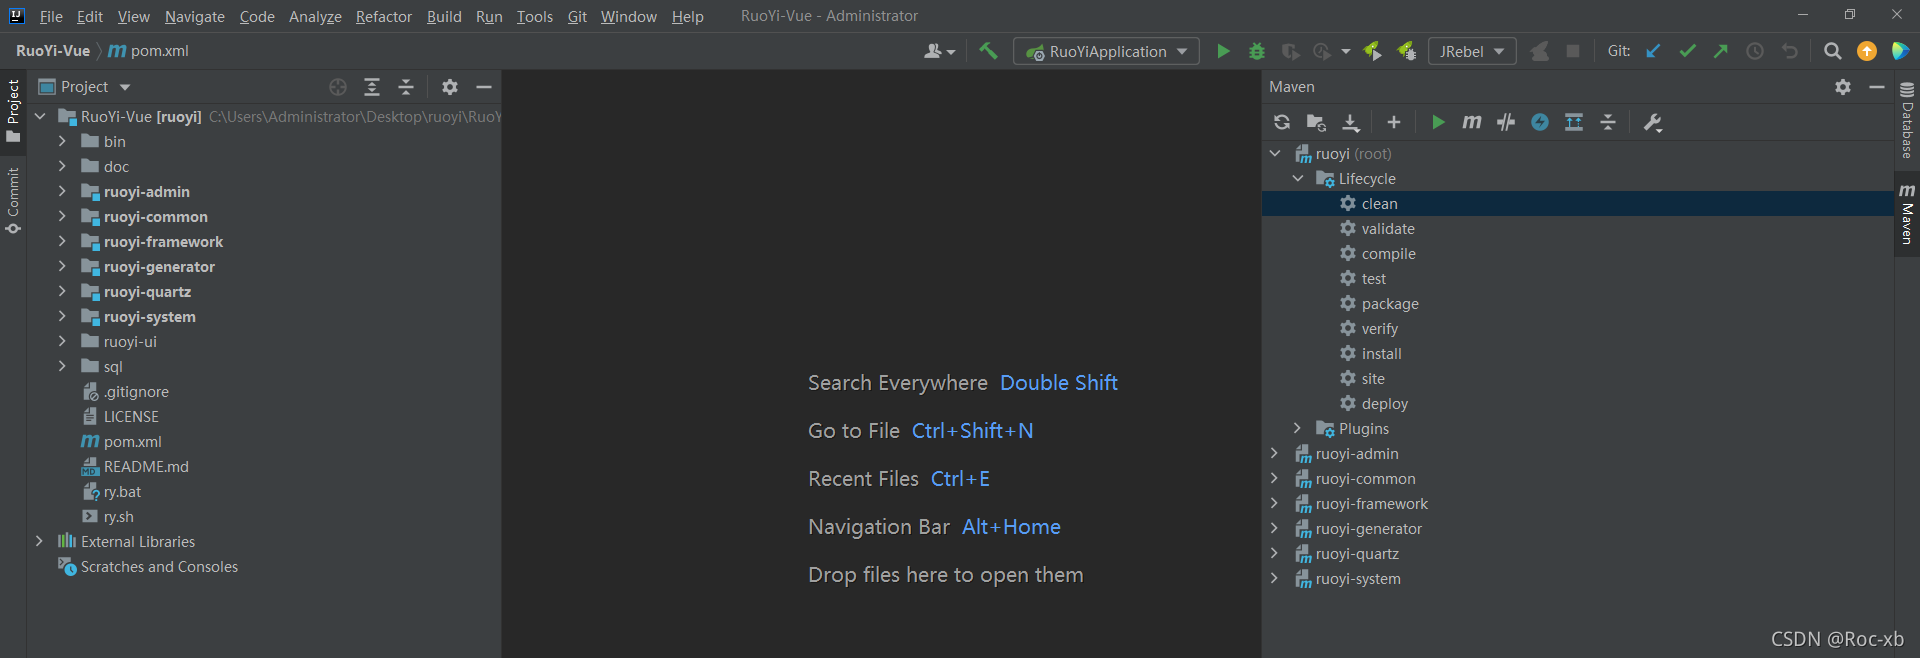Toggle Maven offline mode
Image resolution: width=1920 pixels, height=658 pixels.
(1506, 122)
